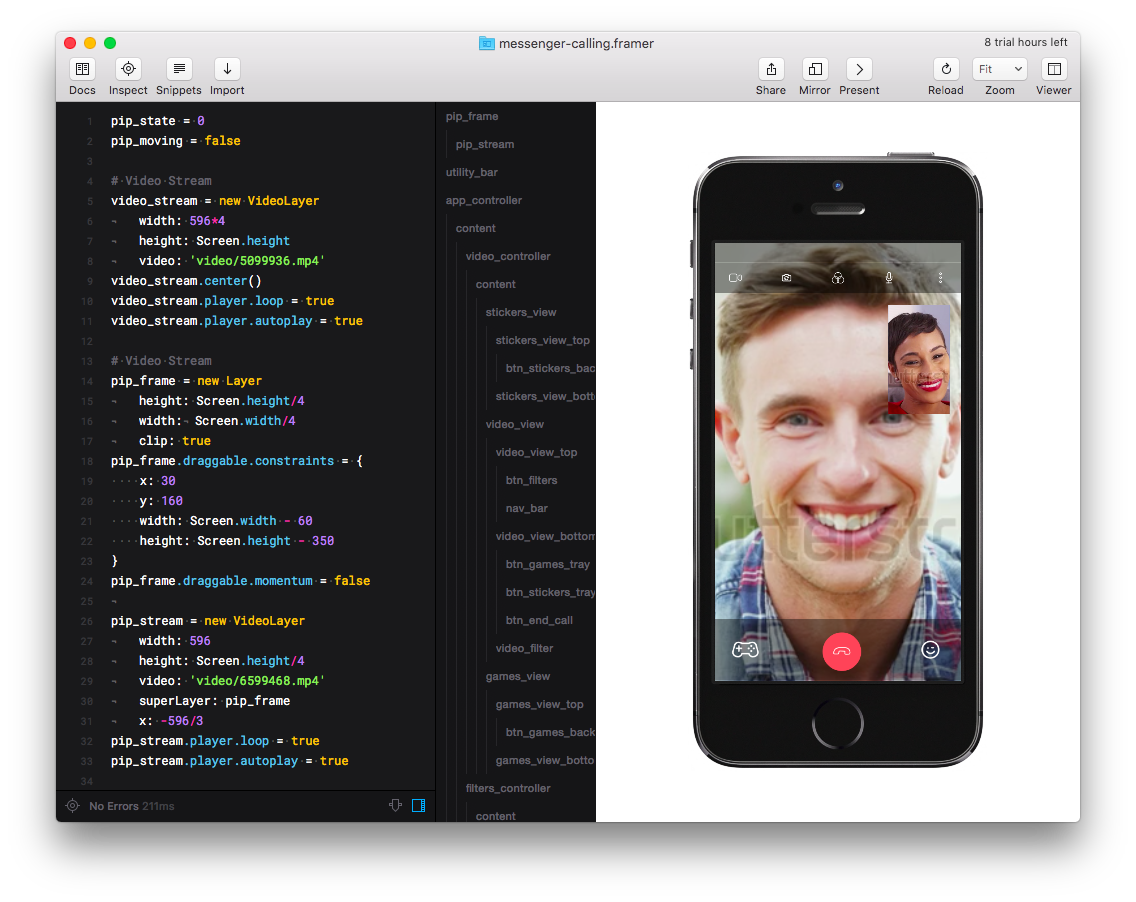Start Present mode
The width and height of the screenshot is (1136, 902).
[859, 69]
